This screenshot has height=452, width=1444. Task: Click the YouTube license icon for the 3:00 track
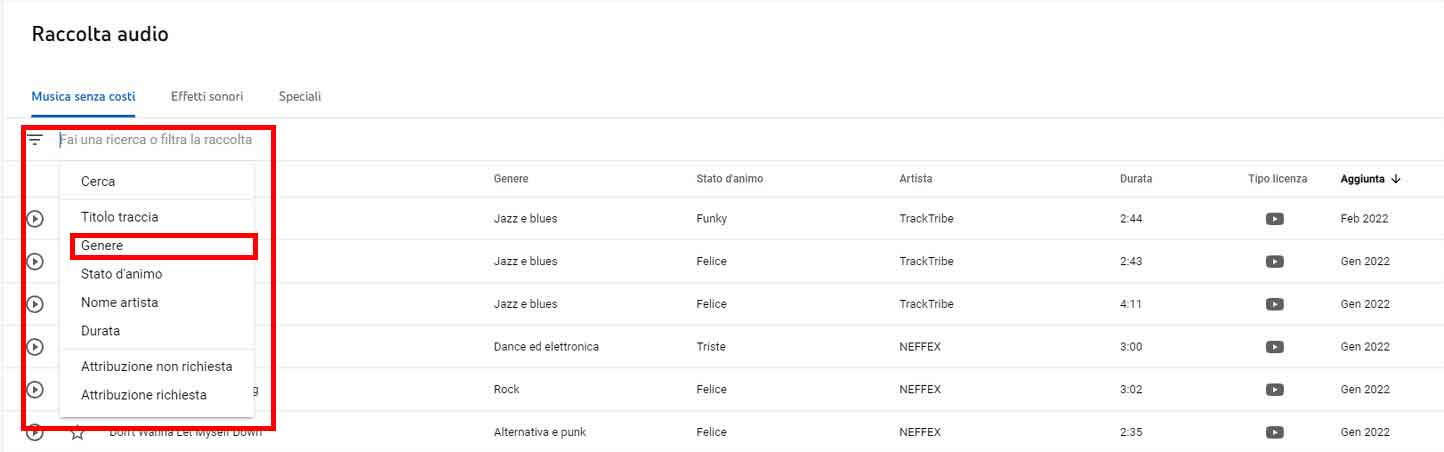(x=1274, y=347)
